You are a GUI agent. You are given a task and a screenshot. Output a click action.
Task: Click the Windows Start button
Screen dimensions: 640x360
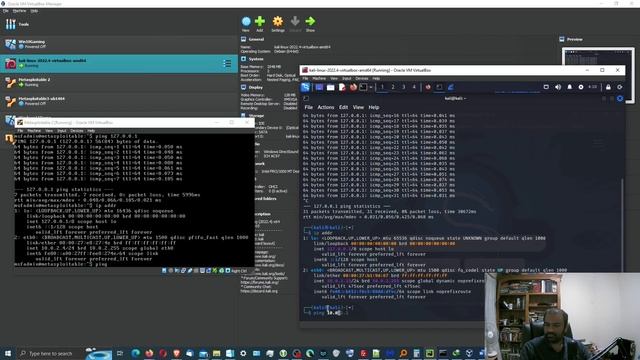[x=7, y=353]
